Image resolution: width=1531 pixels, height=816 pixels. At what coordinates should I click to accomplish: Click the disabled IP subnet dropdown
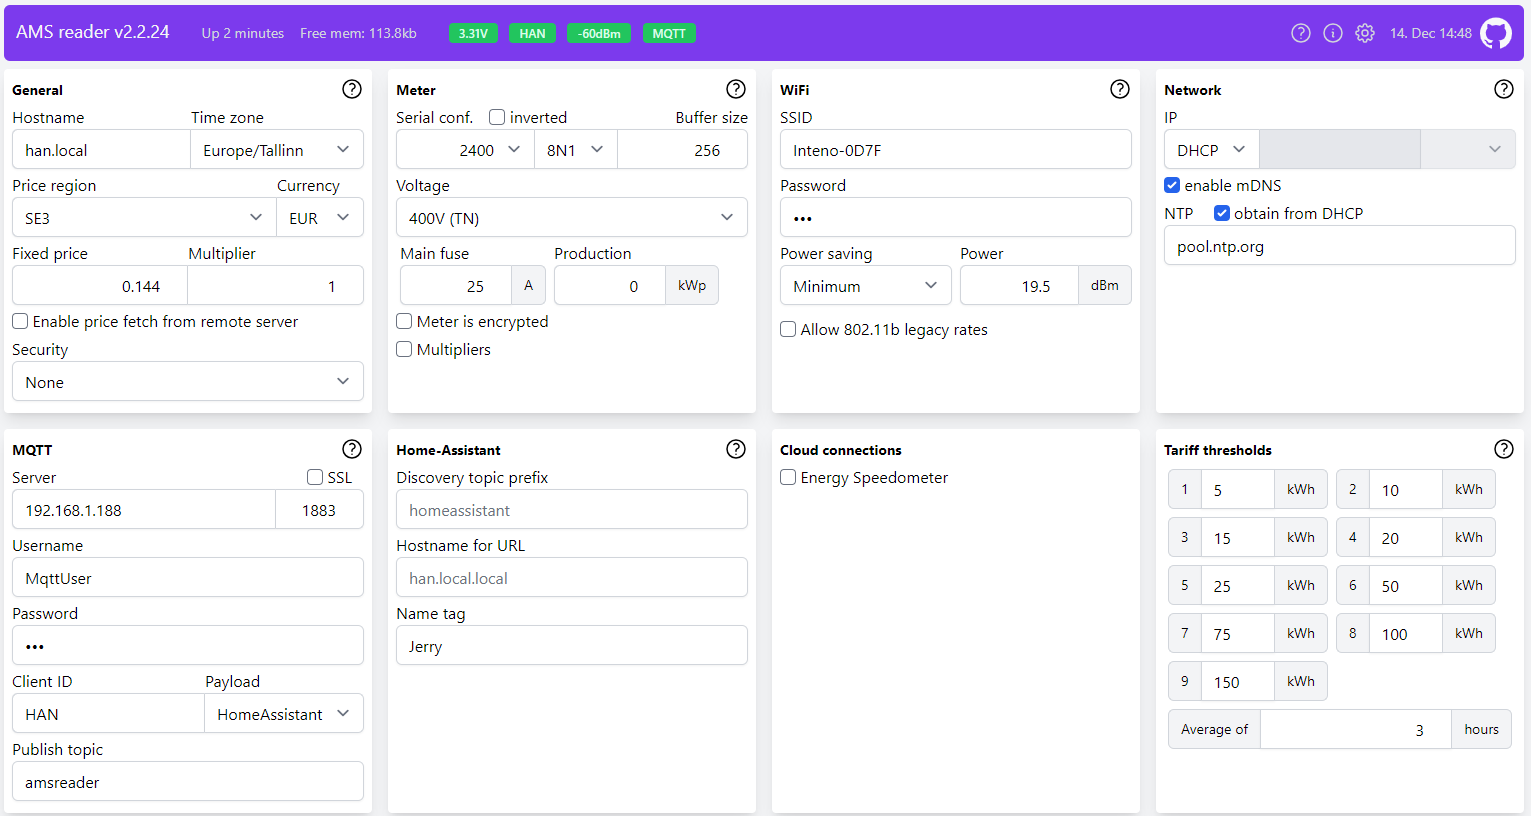tap(1468, 150)
